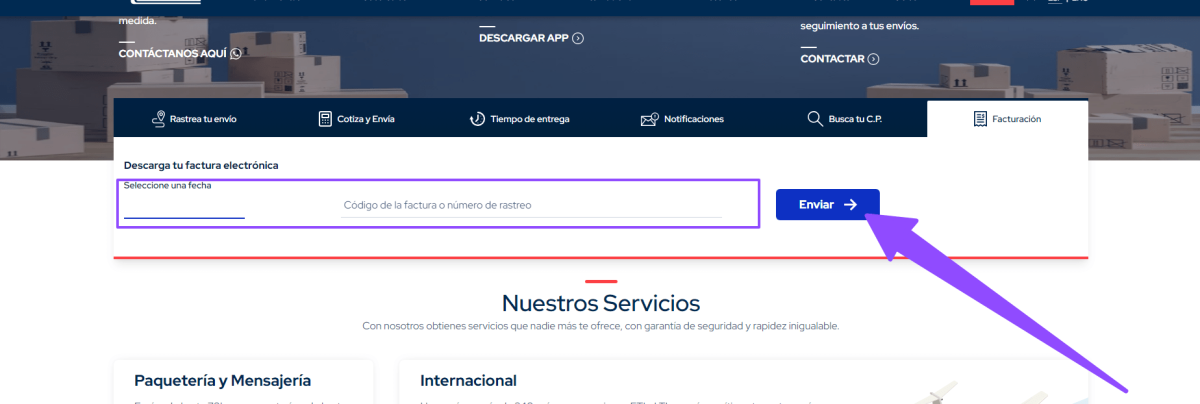
Task: Click the circled arrow next to Contactar
Action: tap(874, 59)
